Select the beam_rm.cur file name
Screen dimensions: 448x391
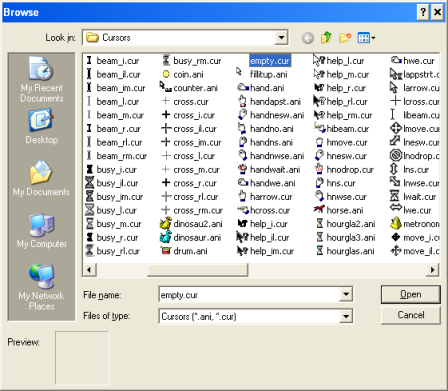point(122,156)
